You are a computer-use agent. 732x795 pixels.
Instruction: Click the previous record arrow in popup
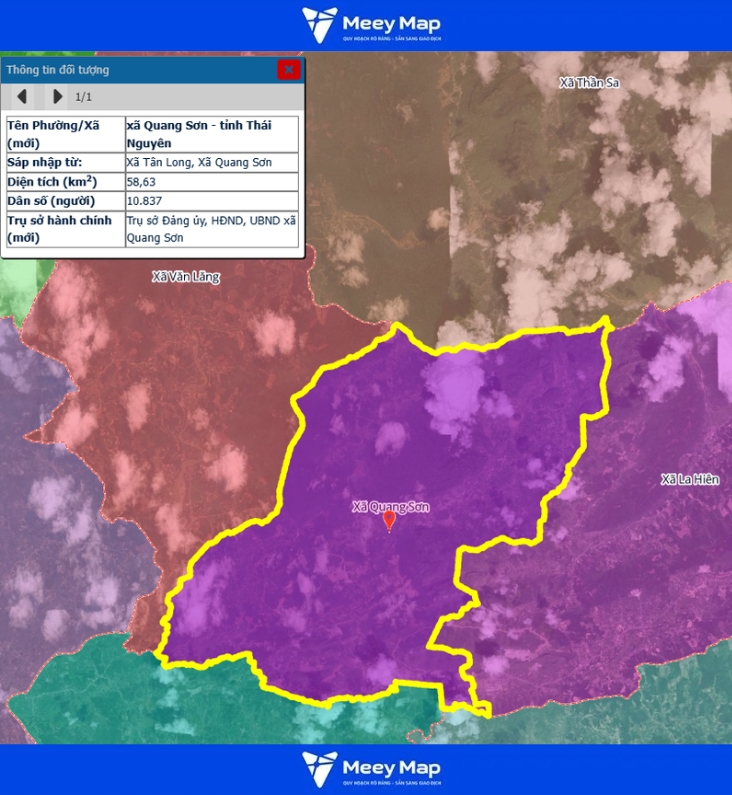(x=21, y=97)
